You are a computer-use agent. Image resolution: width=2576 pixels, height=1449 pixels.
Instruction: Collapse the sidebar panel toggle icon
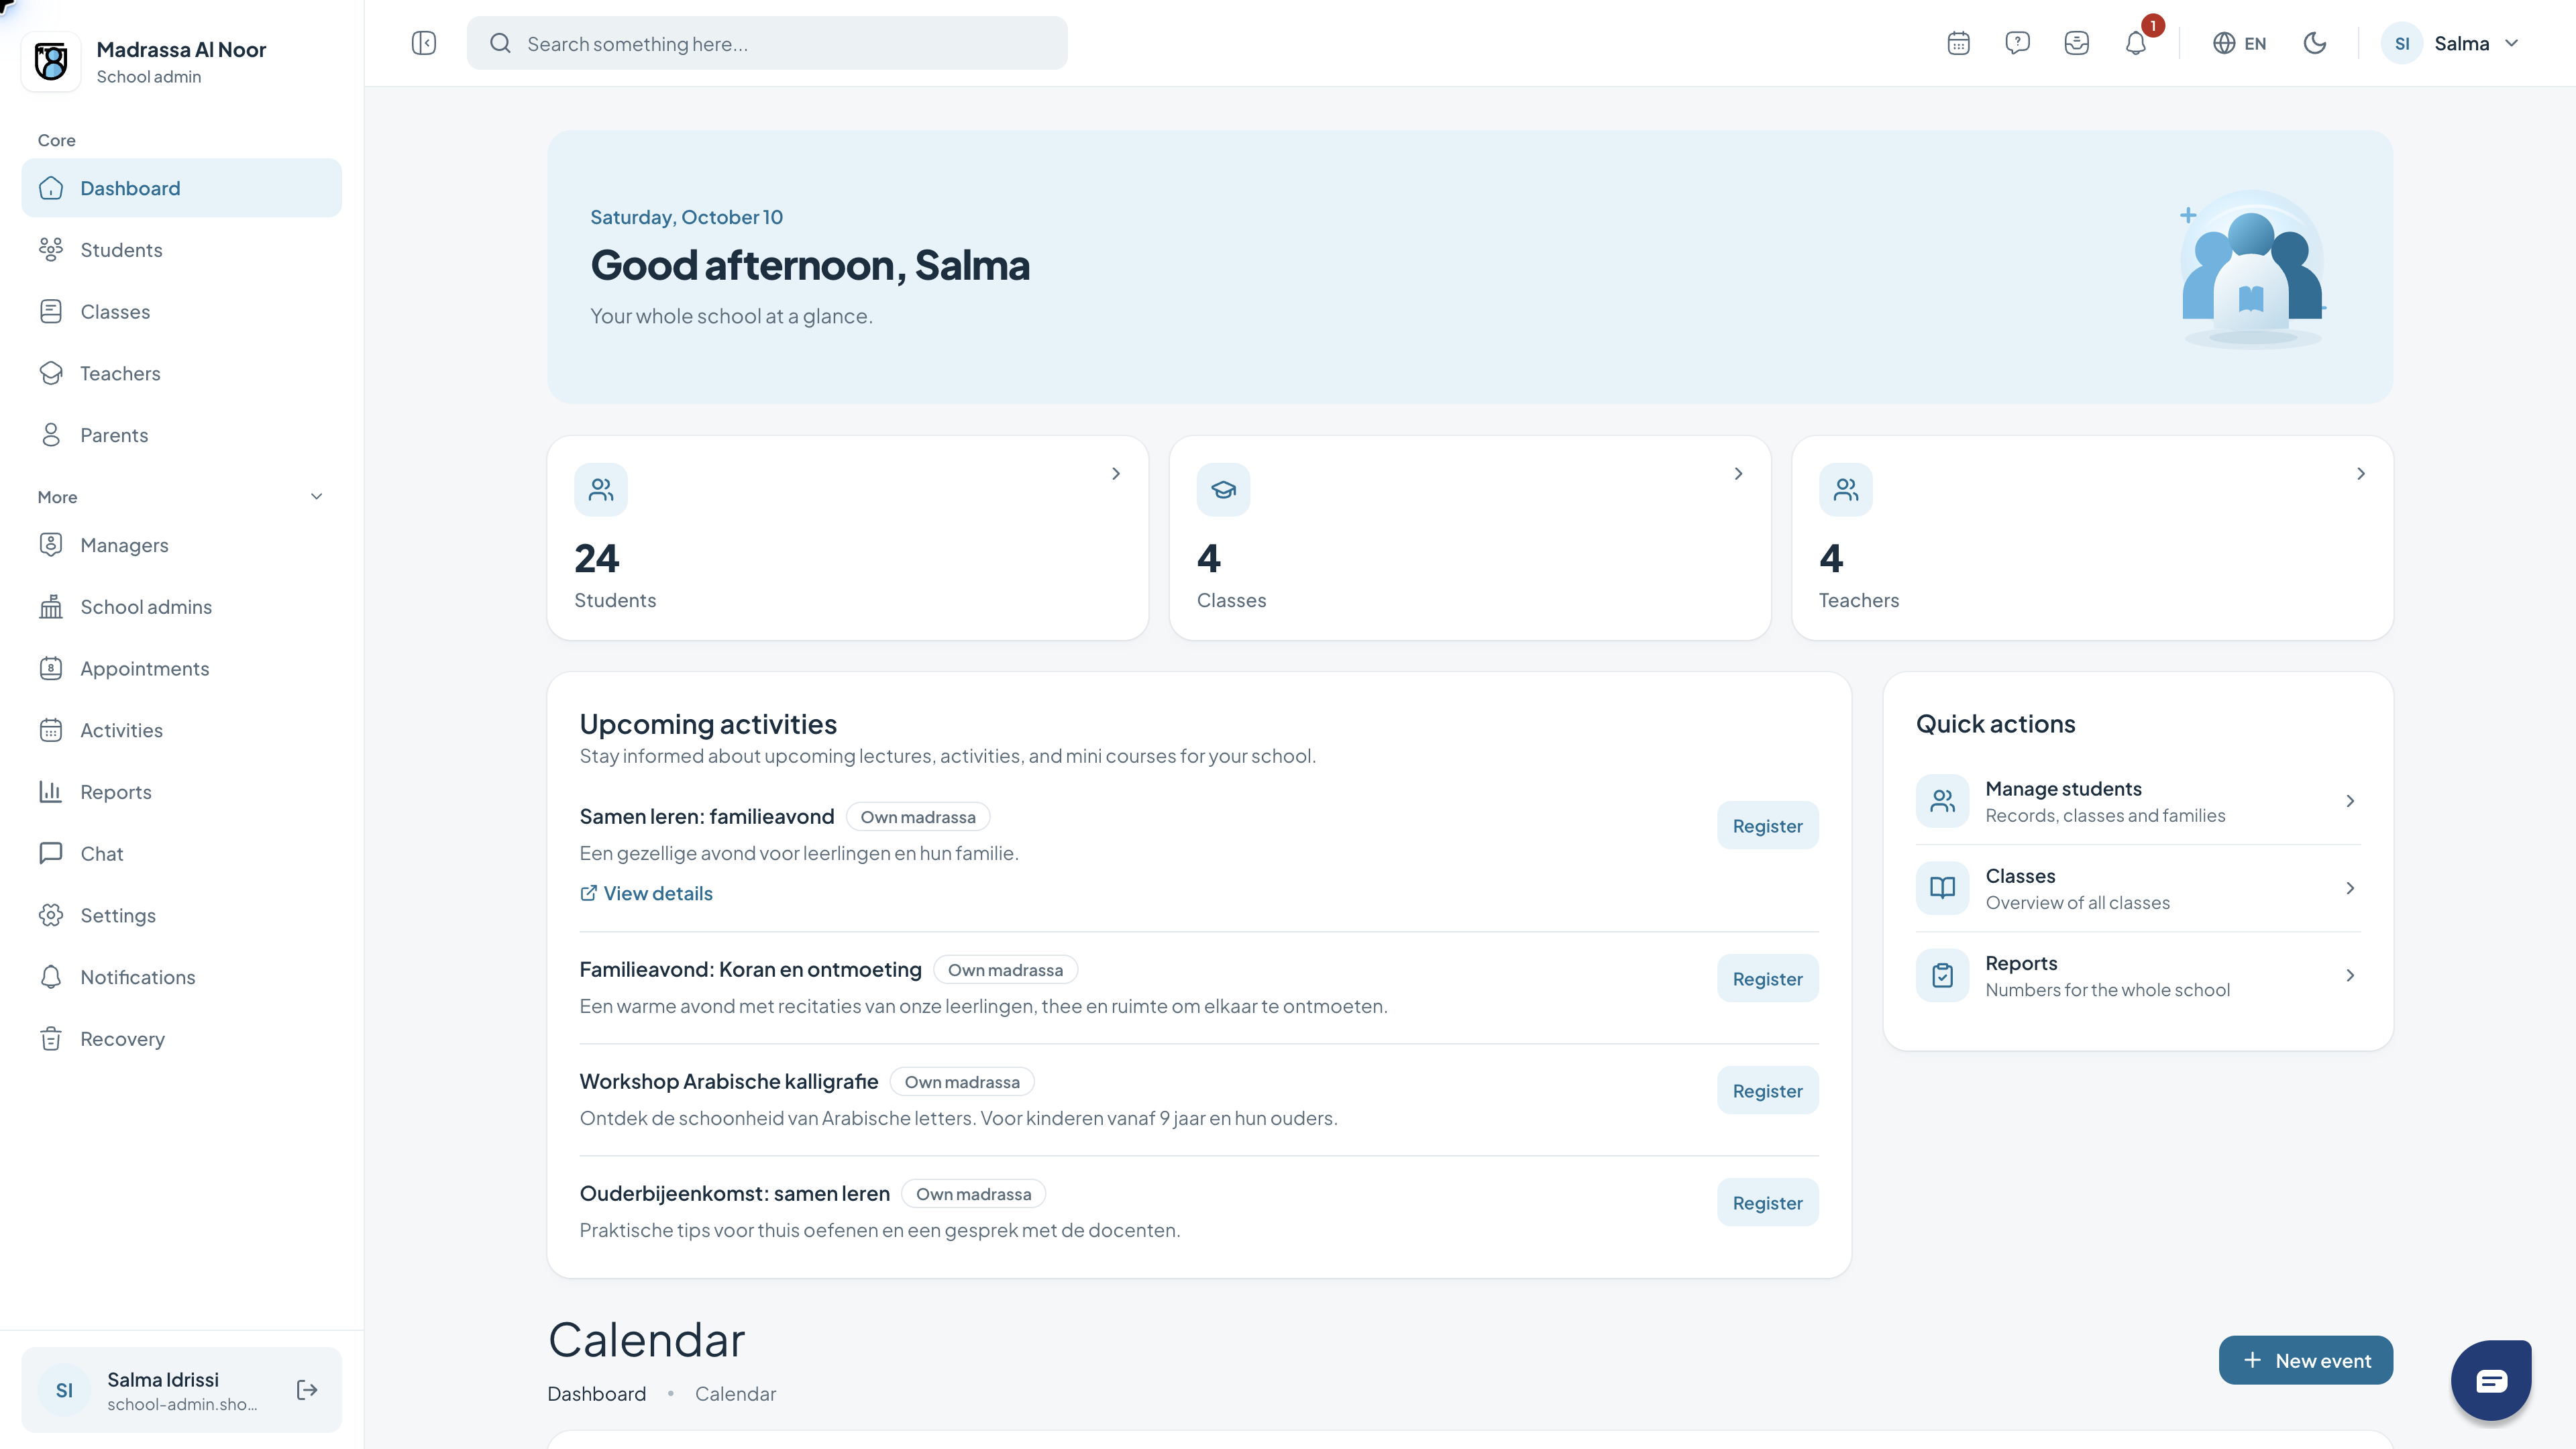(424, 43)
